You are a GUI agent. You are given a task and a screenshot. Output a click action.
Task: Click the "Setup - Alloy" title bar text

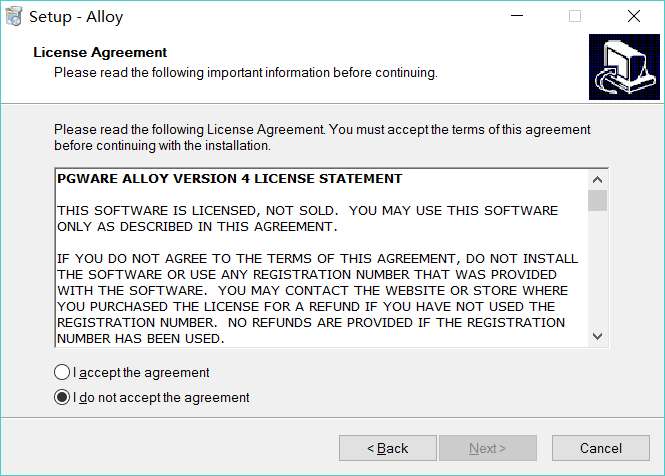(x=76, y=17)
